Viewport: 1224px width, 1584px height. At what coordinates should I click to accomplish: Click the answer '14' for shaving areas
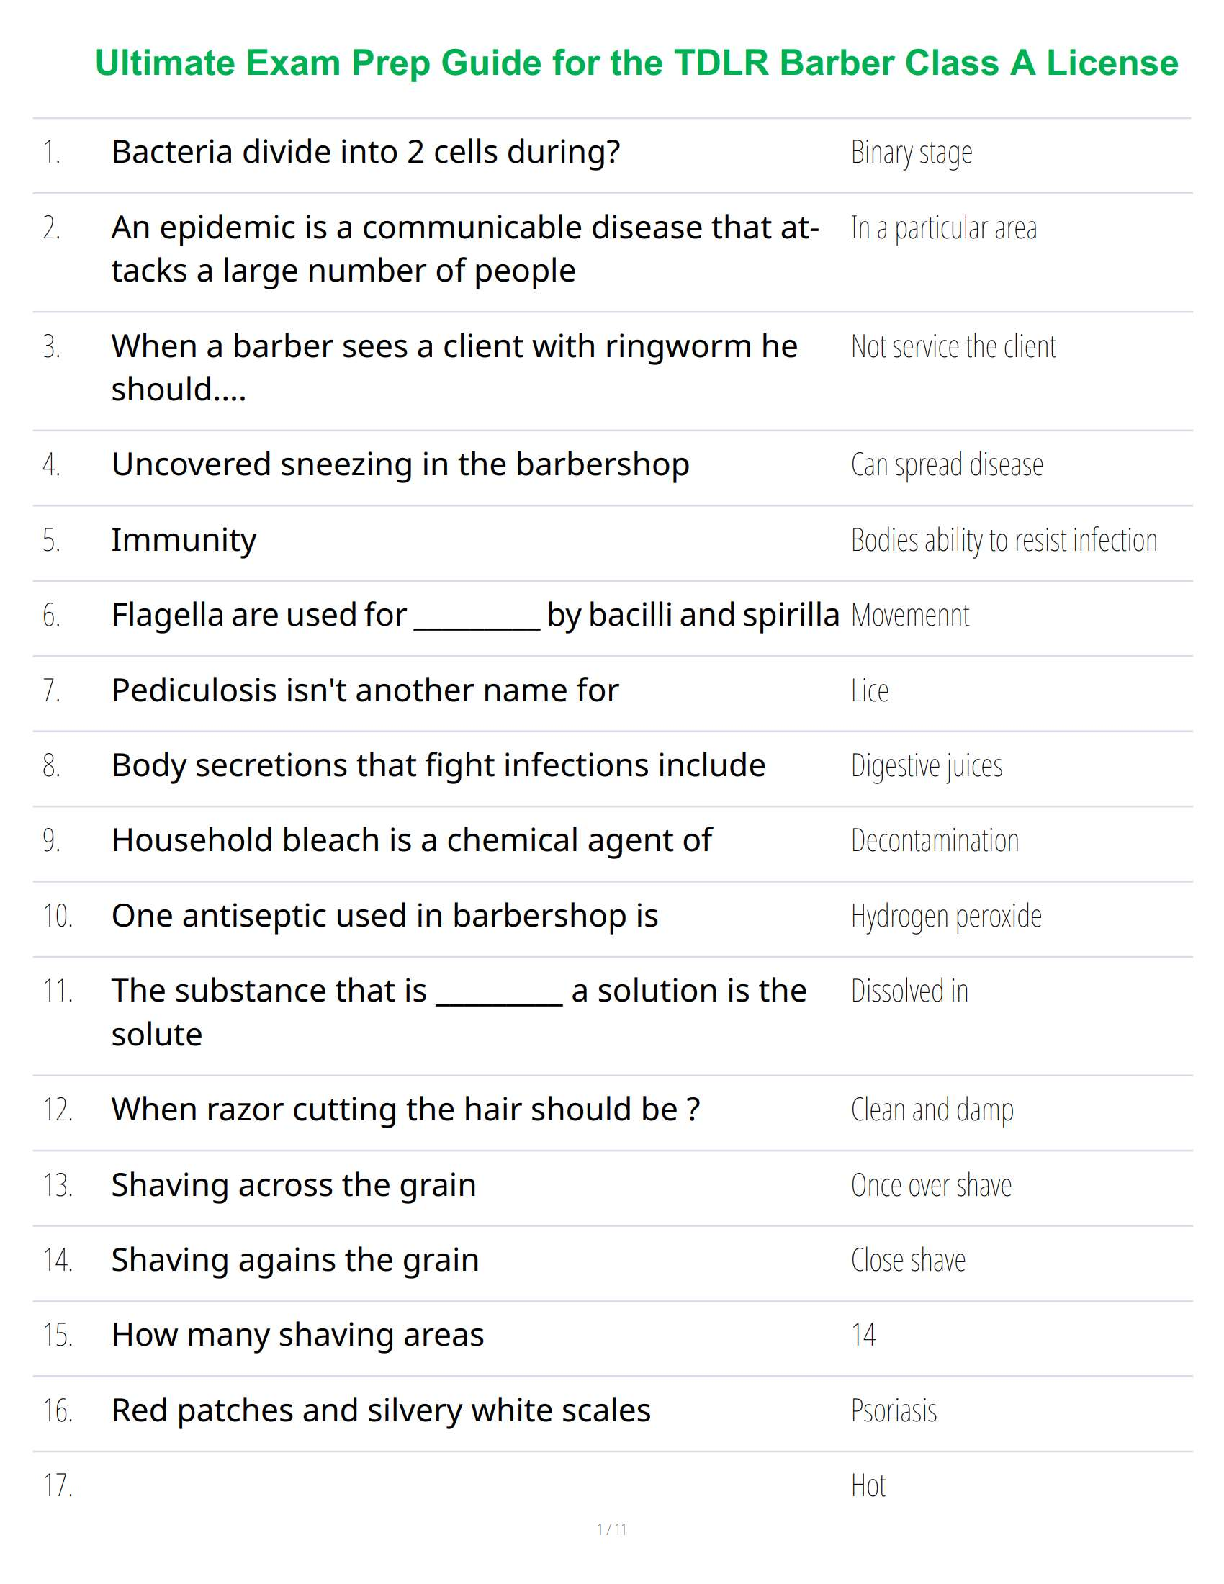point(863,1335)
